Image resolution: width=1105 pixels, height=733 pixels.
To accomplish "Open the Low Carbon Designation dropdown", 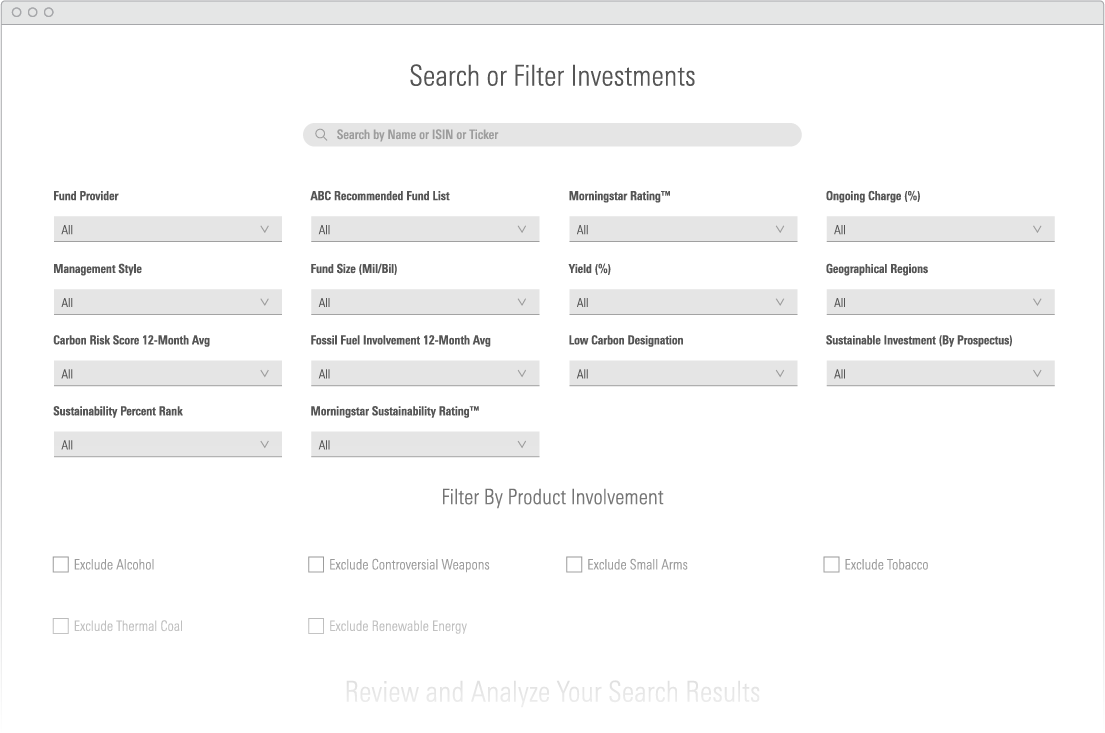I will (x=682, y=374).
